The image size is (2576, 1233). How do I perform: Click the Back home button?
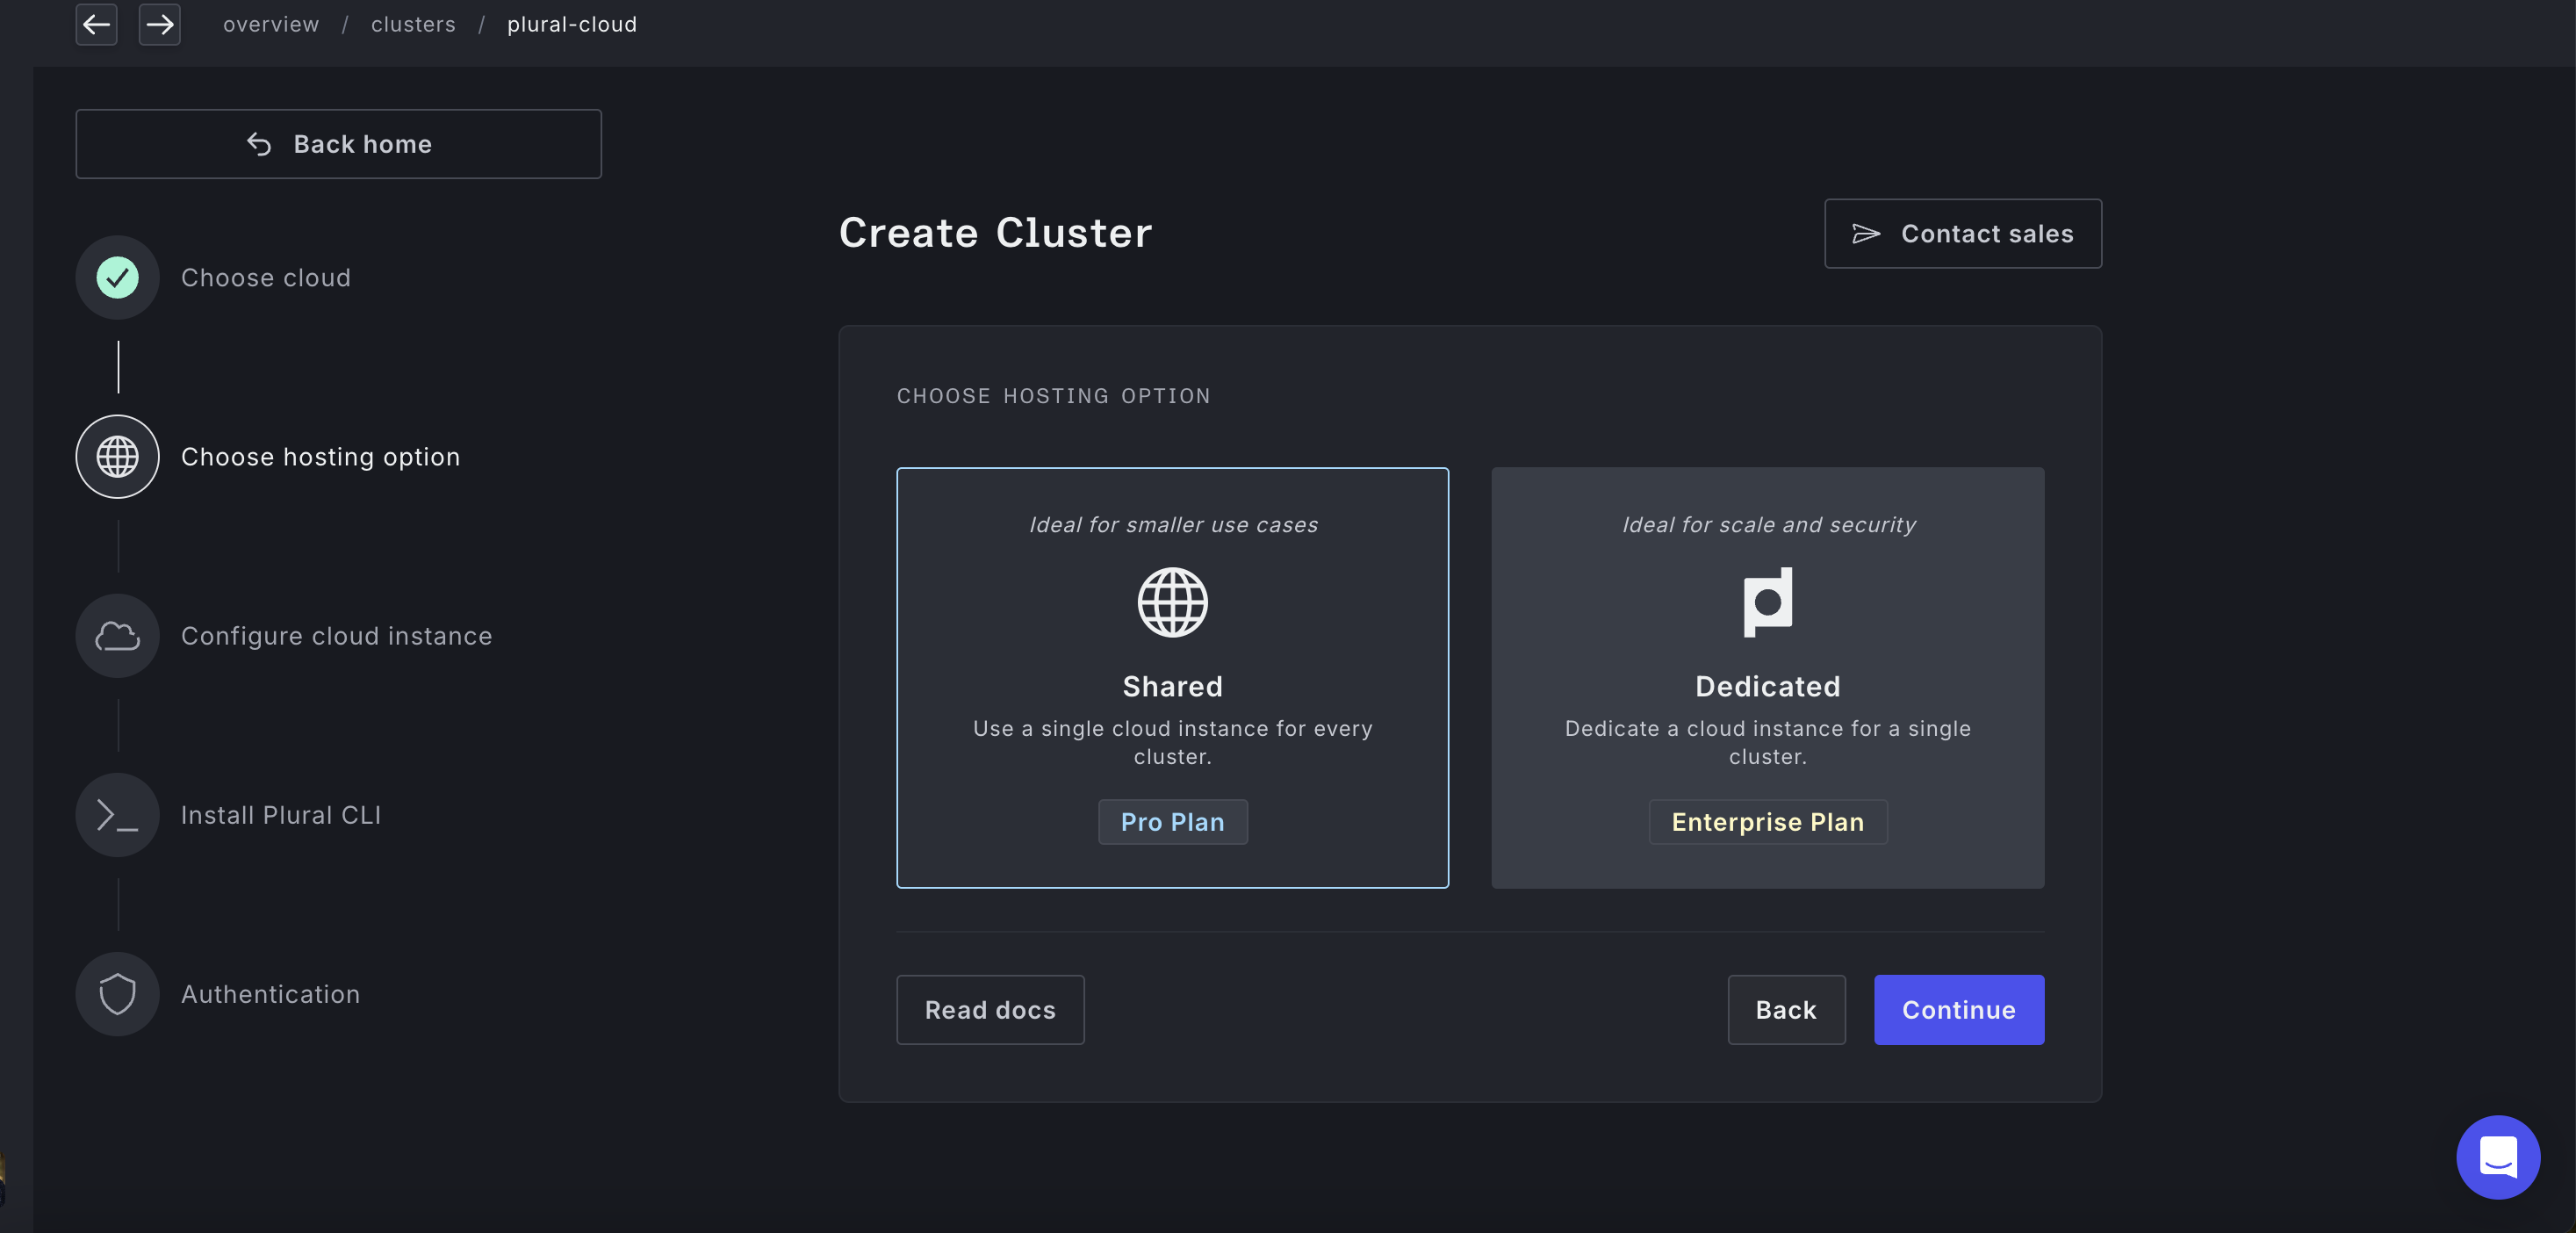[338, 144]
